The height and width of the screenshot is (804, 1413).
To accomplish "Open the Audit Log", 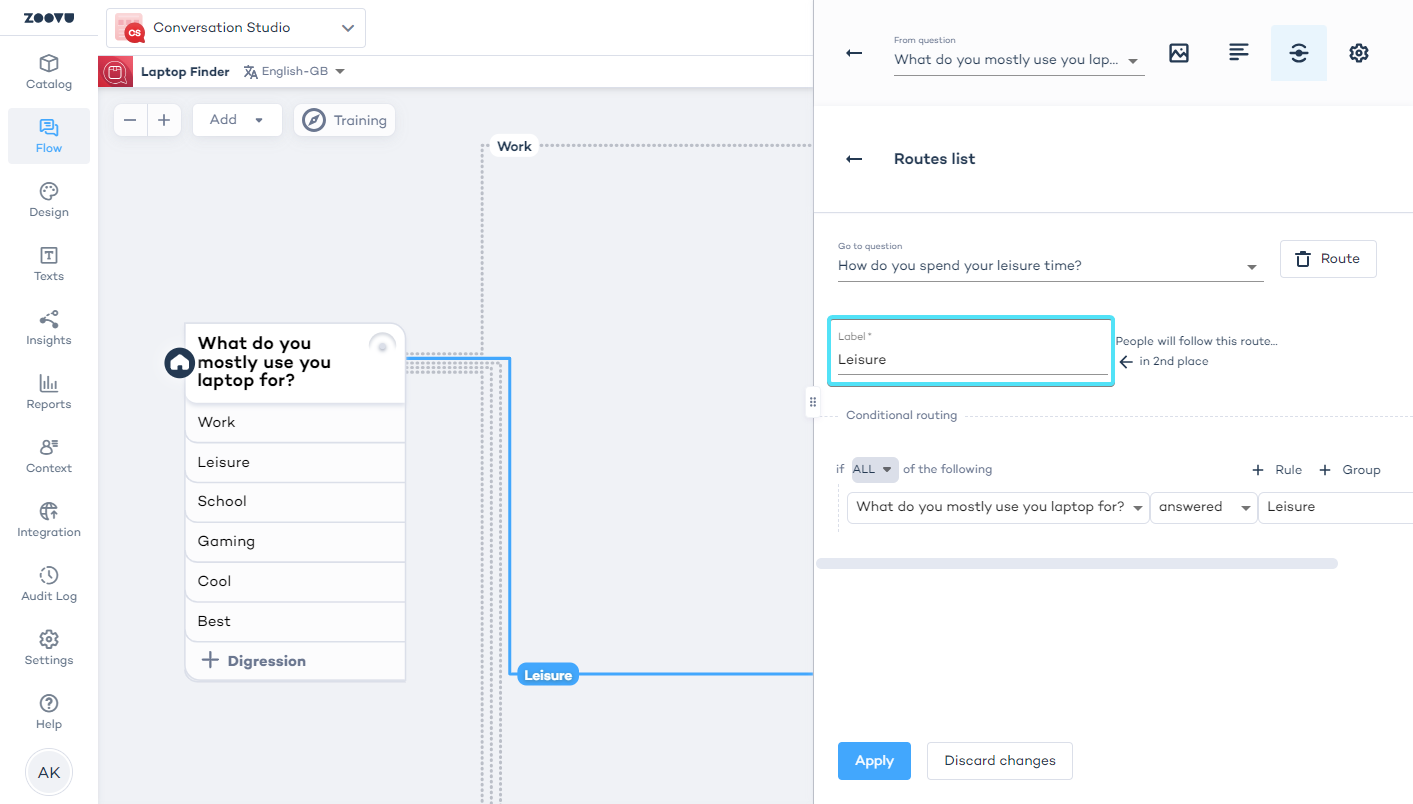I will point(48,583).
